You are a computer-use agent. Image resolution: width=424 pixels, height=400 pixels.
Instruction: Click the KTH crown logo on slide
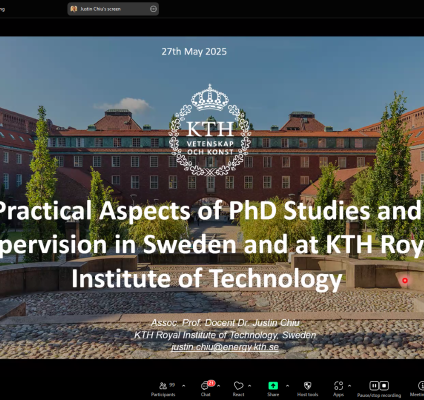(x=210, y=130)
